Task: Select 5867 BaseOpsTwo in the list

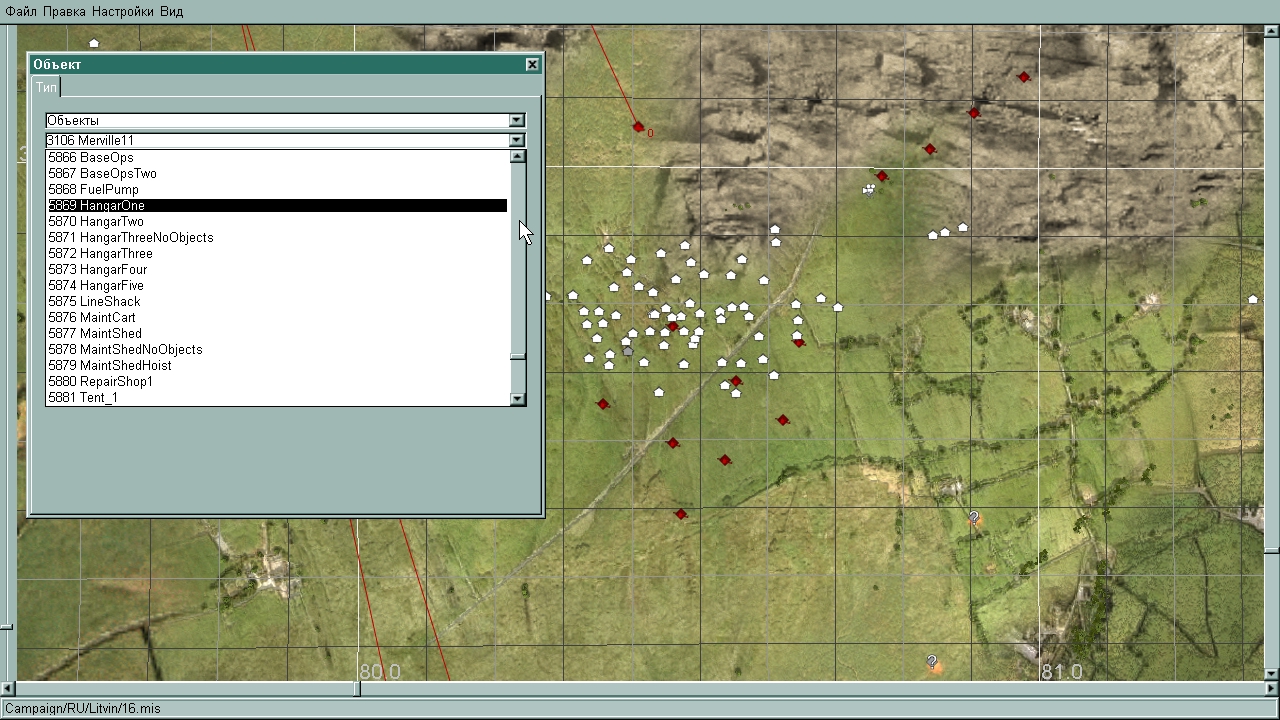Action: (278, 174)
